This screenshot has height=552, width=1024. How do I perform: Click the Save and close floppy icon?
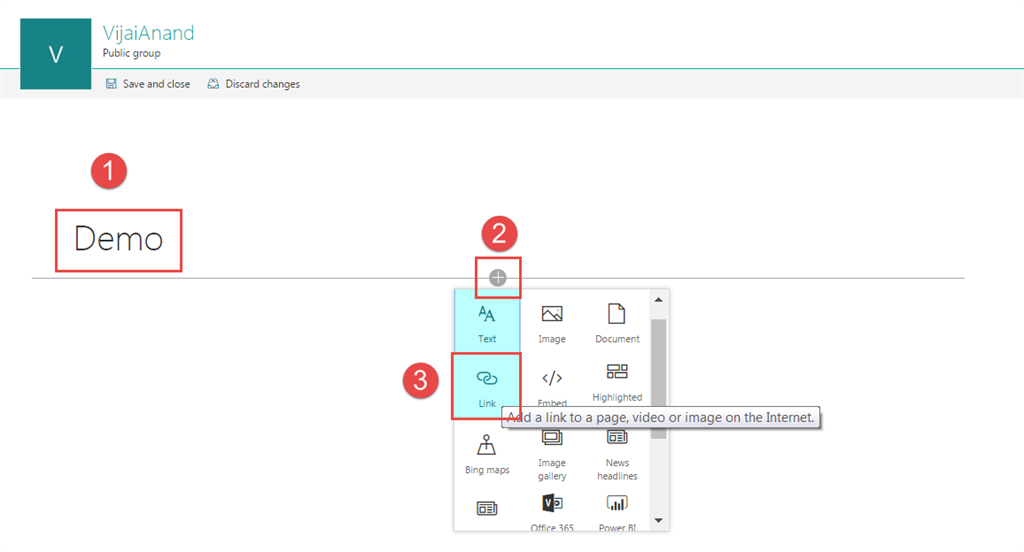click(111, 84)
